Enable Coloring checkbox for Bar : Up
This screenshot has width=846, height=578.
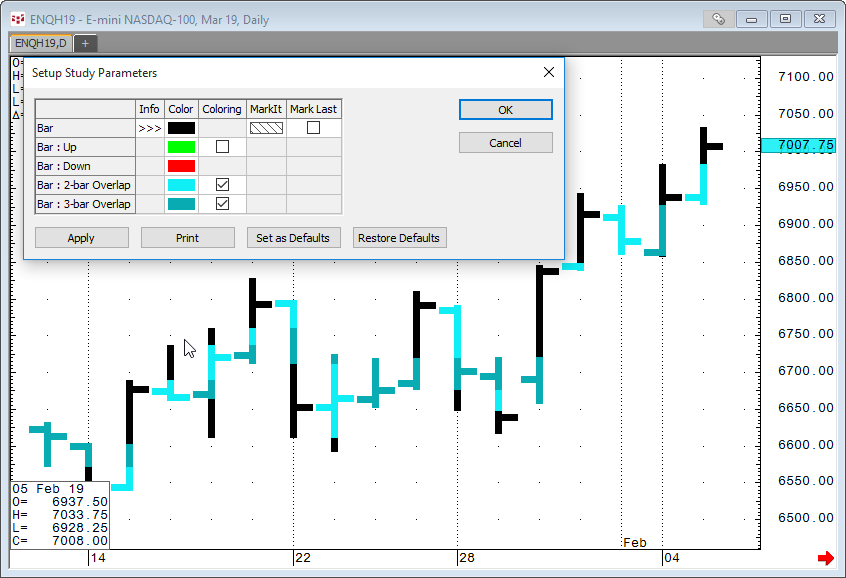coord(222,147)
